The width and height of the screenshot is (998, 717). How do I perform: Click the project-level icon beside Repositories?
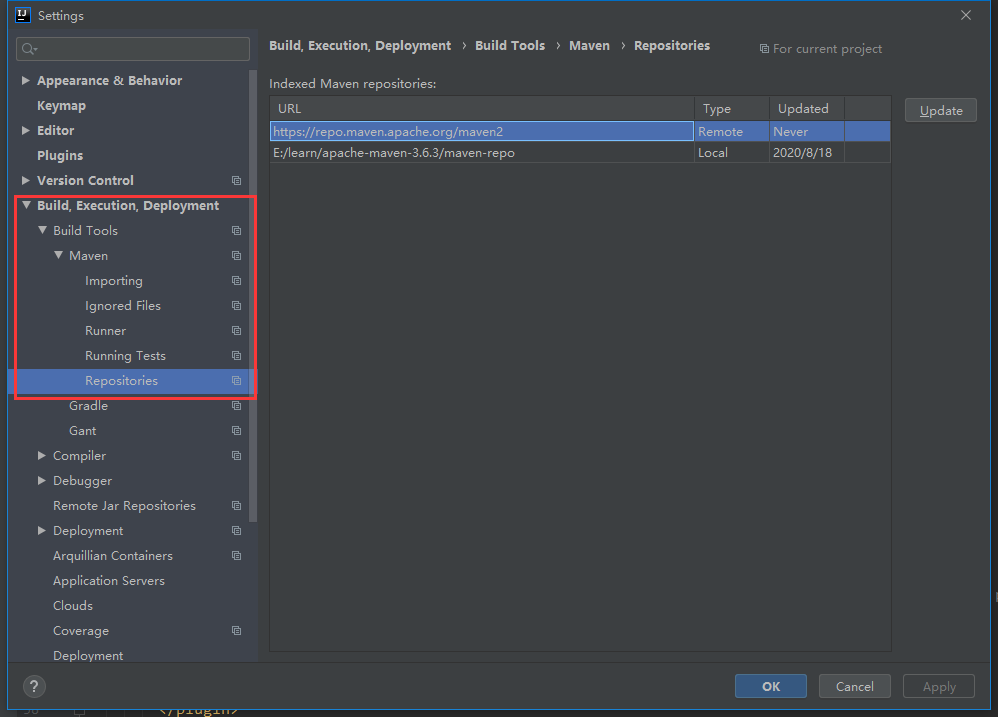[236, 380]
